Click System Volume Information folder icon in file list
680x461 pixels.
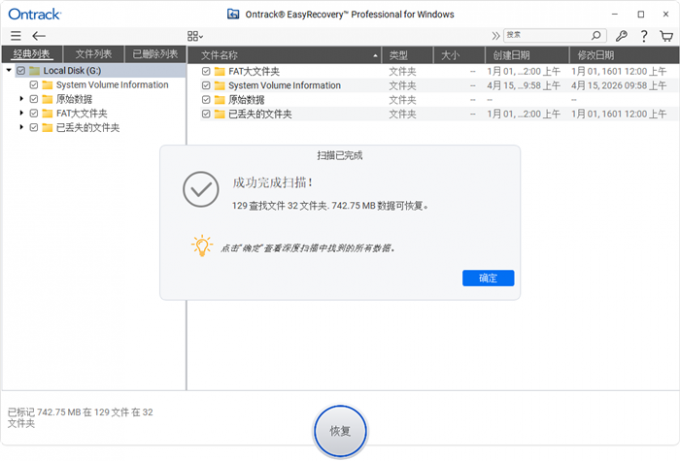220,85
